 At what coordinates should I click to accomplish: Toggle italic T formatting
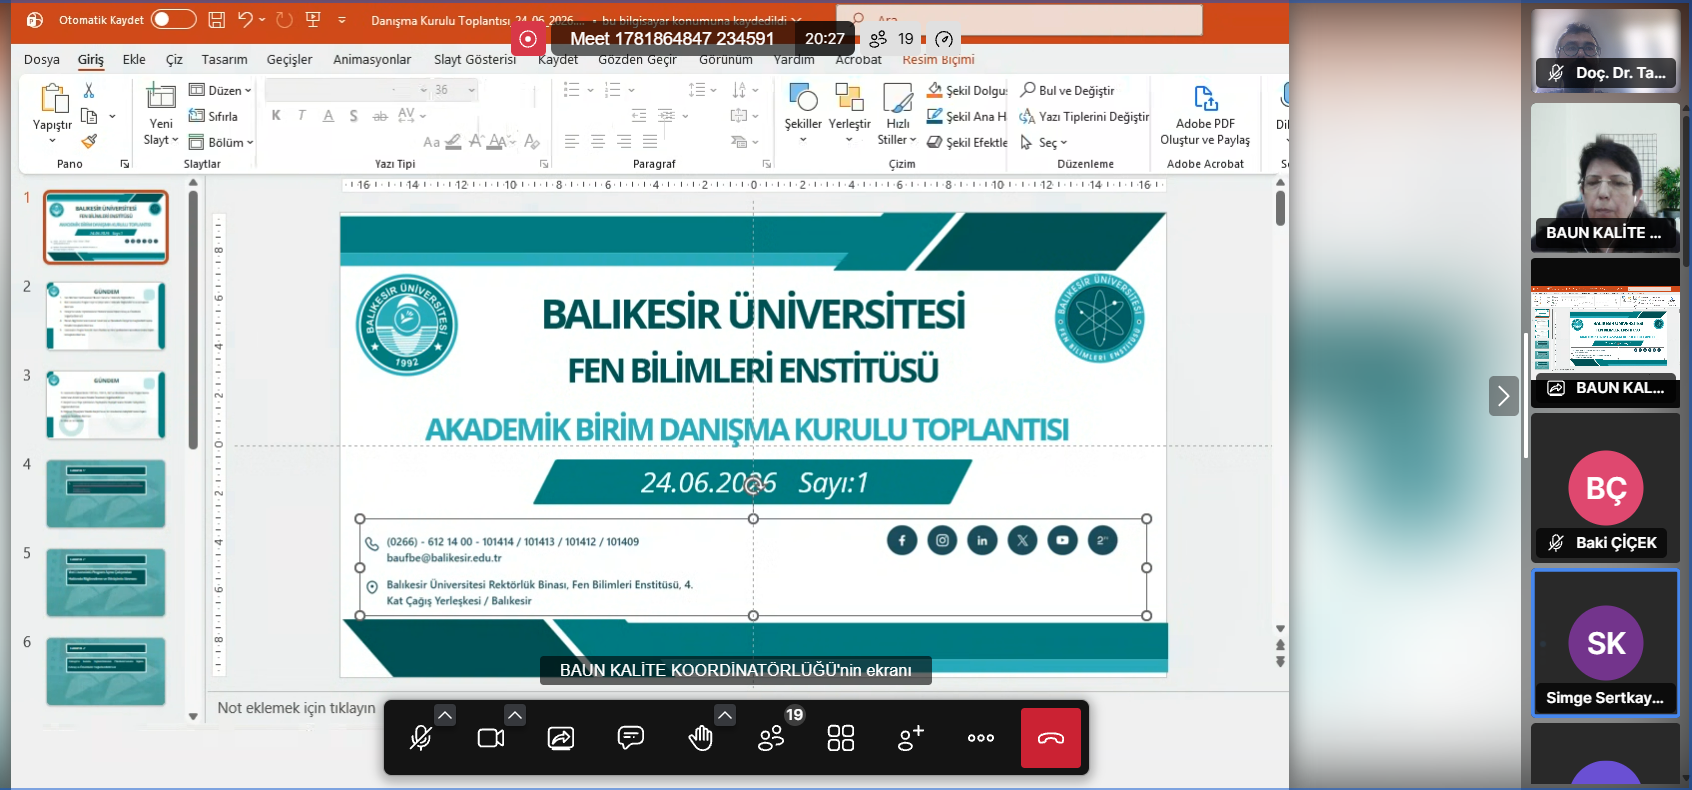click(301, 116)
